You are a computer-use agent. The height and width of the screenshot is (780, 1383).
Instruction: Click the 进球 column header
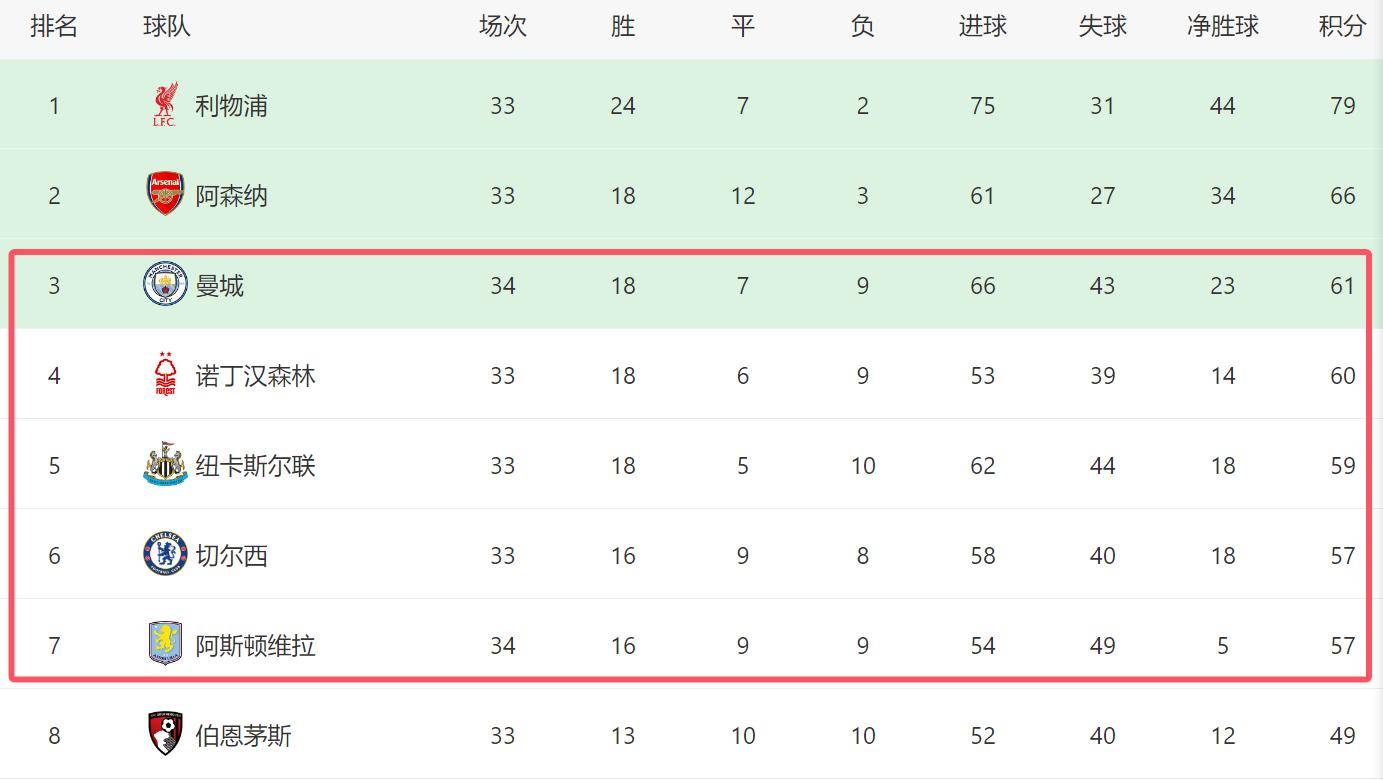(x=982, y=26)
